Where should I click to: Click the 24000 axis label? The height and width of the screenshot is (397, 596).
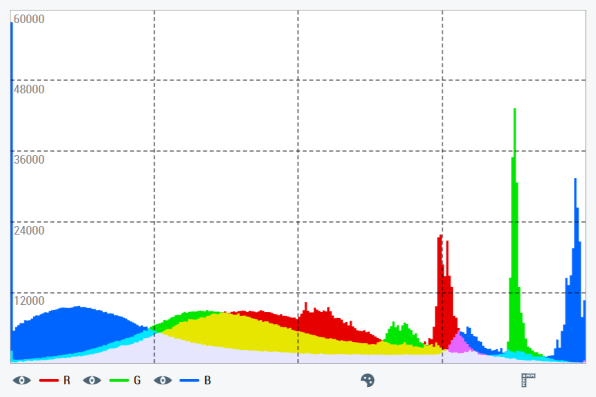[x=29, y=230]
